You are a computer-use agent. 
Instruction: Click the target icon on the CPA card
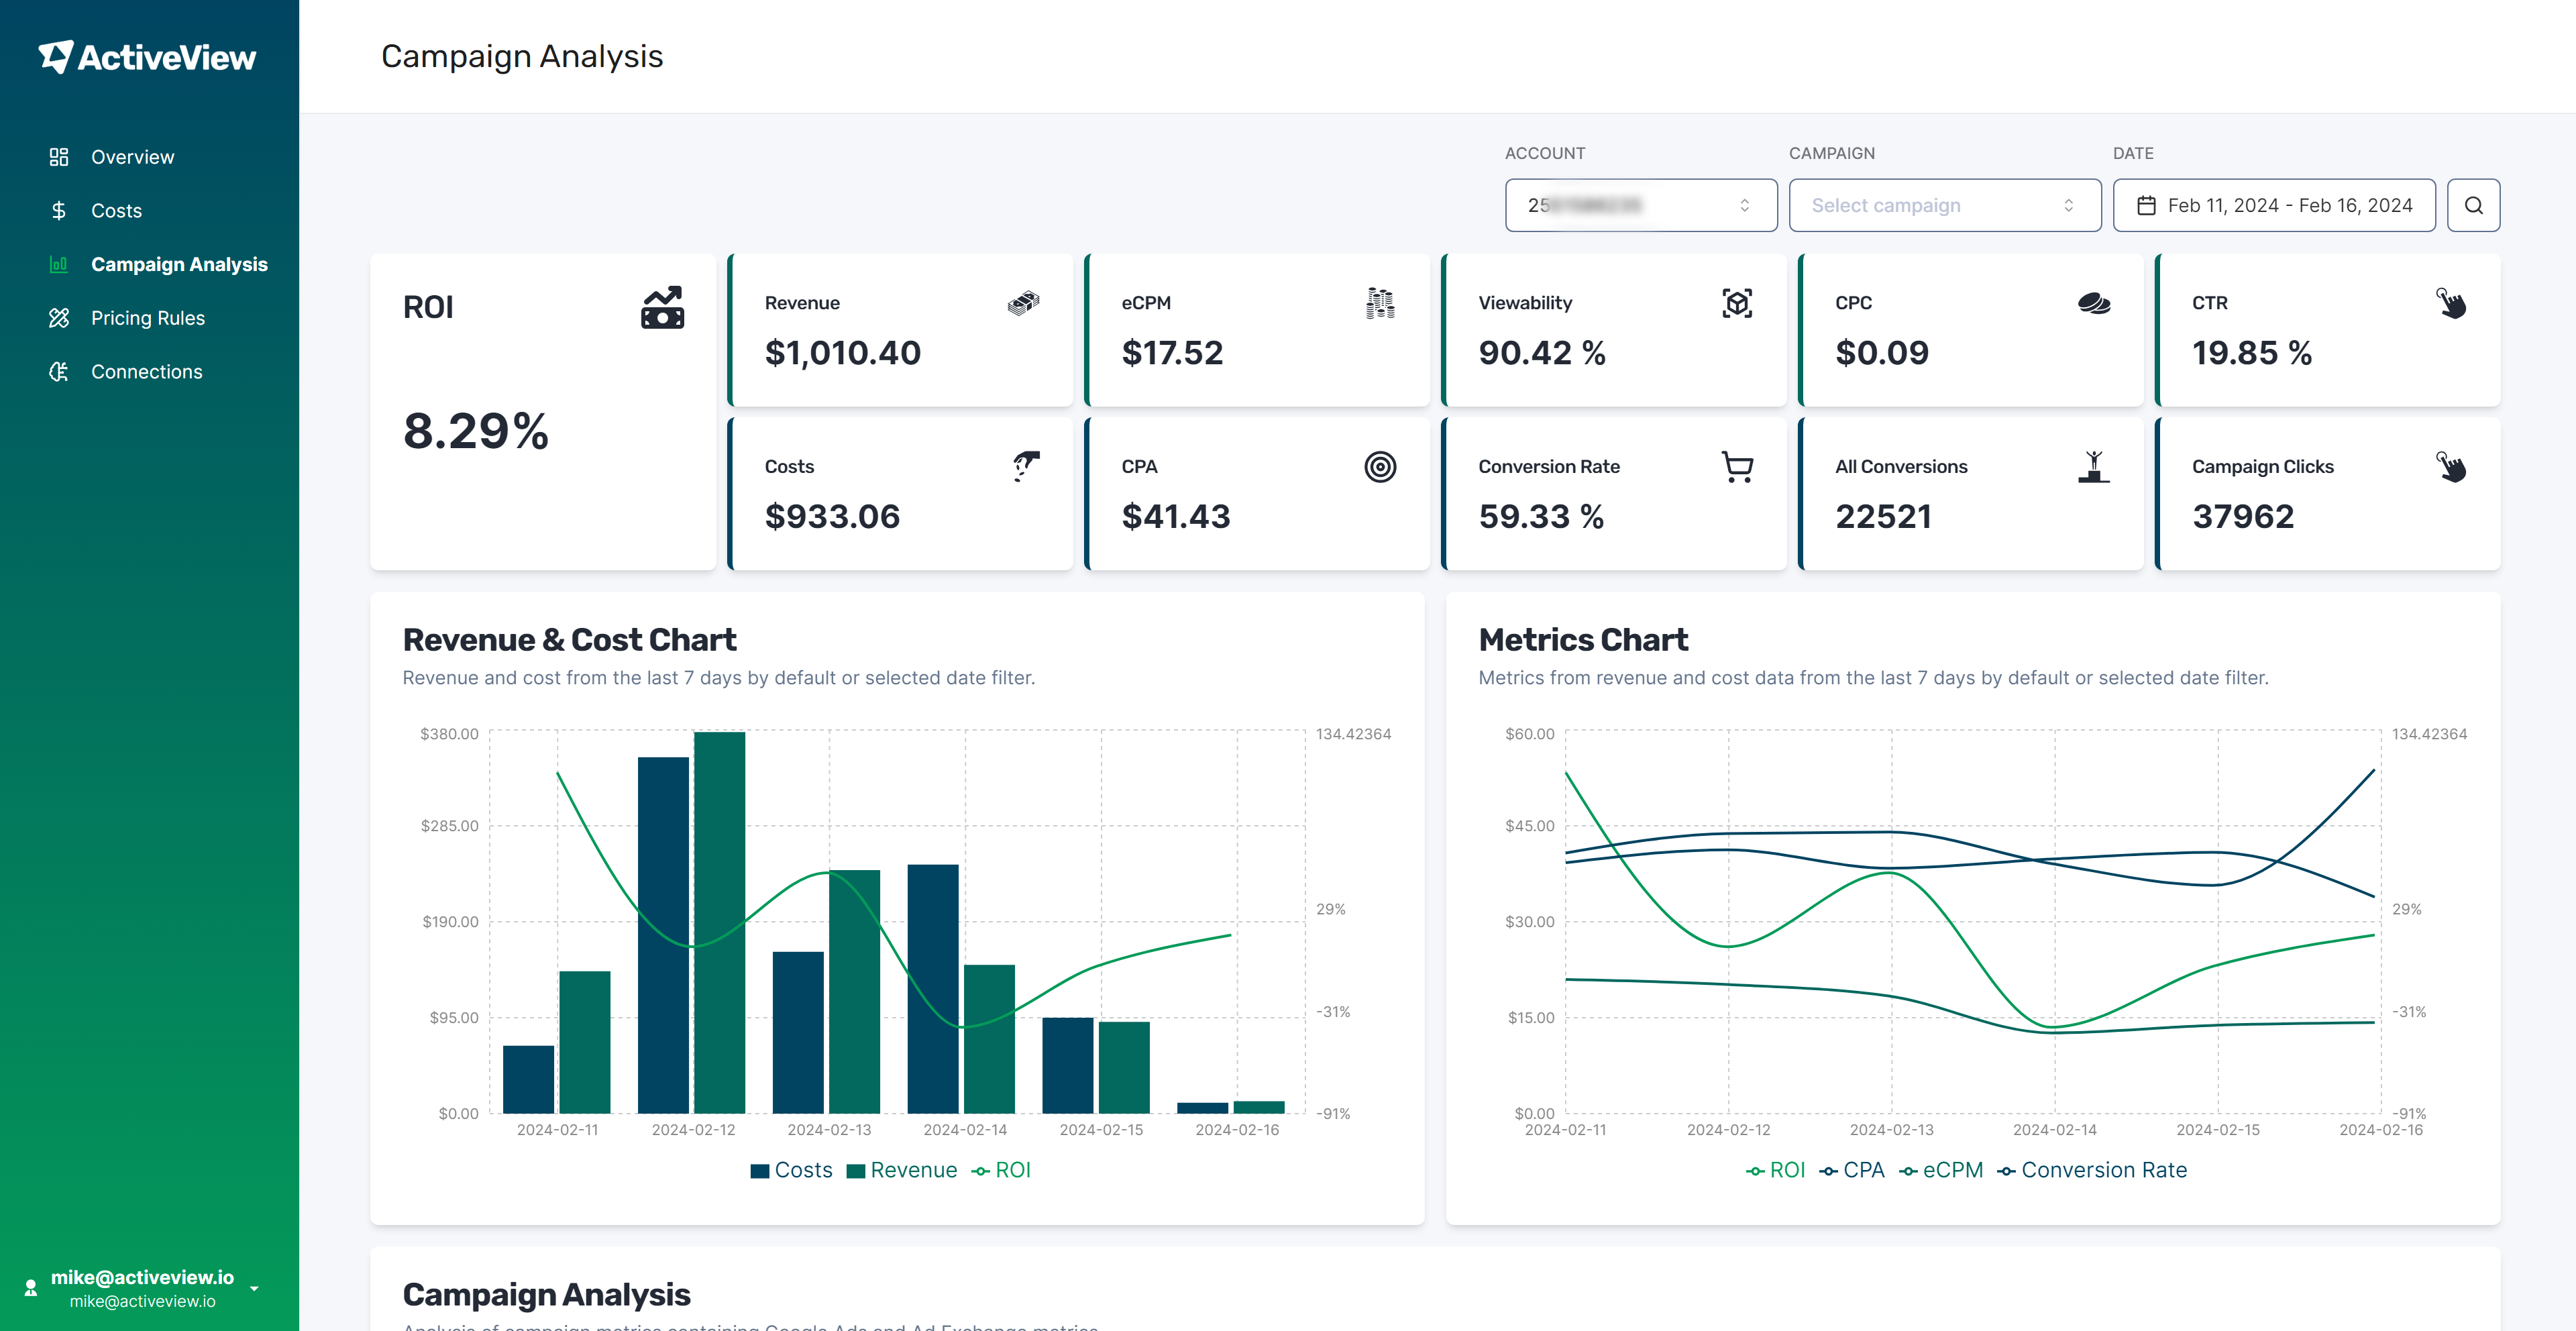click(x=1381, y=466)
